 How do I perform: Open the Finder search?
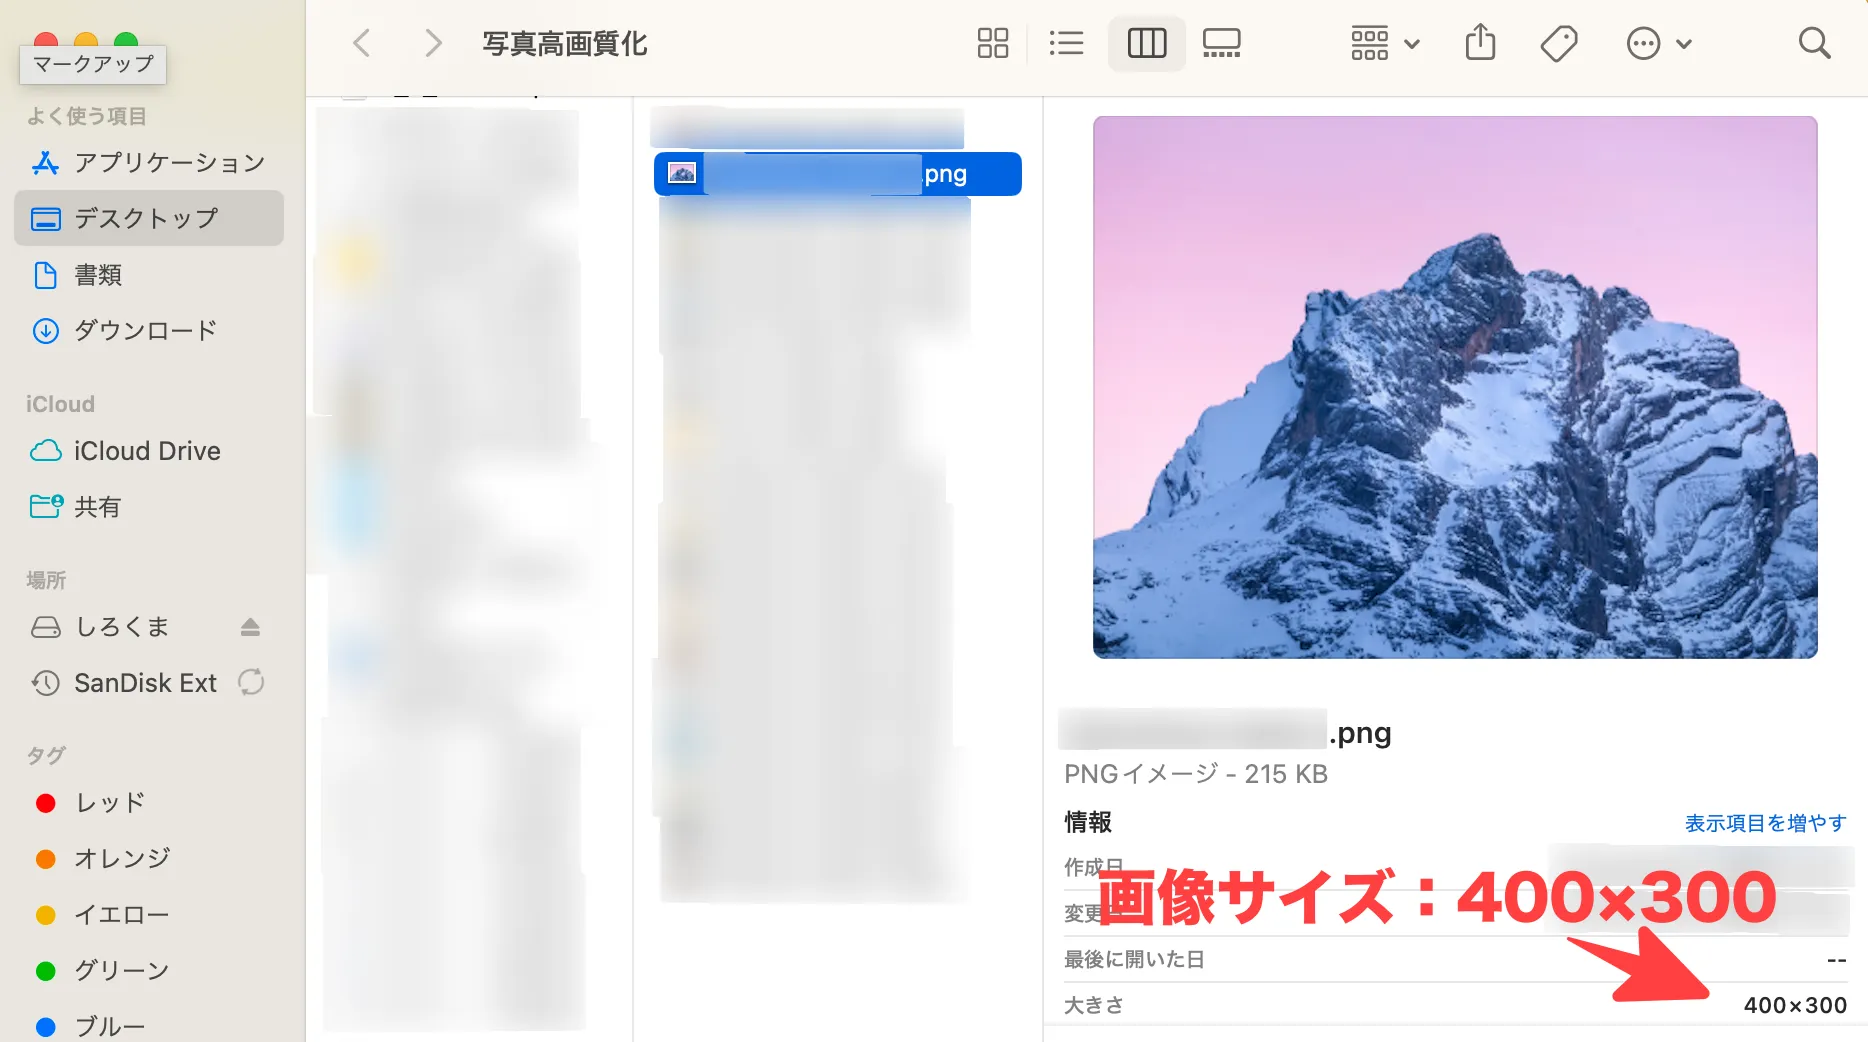pyautogui.click(x=1813, y=43)
